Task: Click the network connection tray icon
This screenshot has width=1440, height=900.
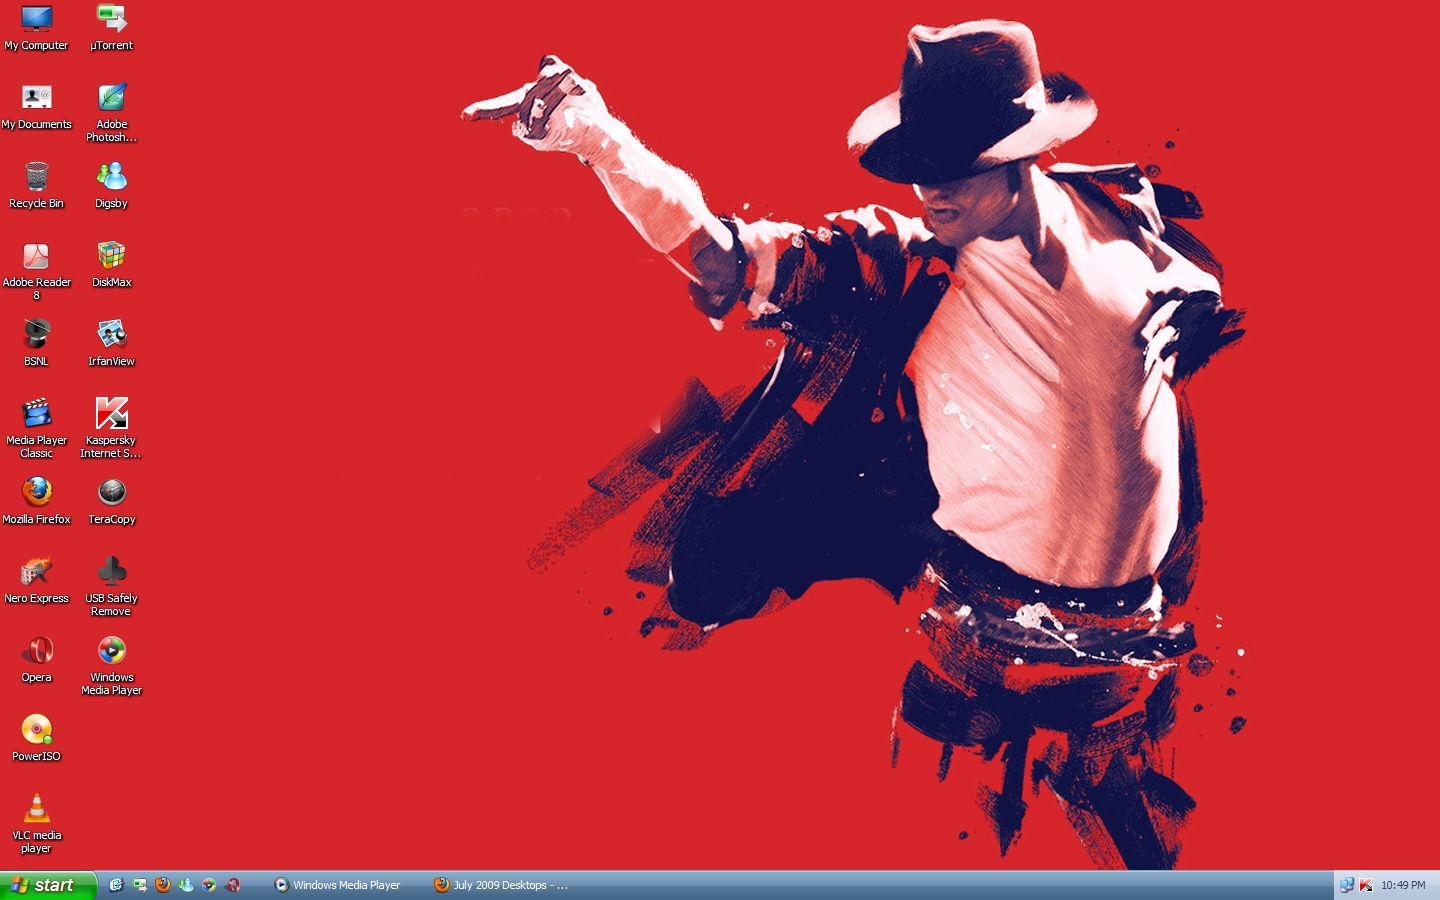Action: pos(1347,885)
